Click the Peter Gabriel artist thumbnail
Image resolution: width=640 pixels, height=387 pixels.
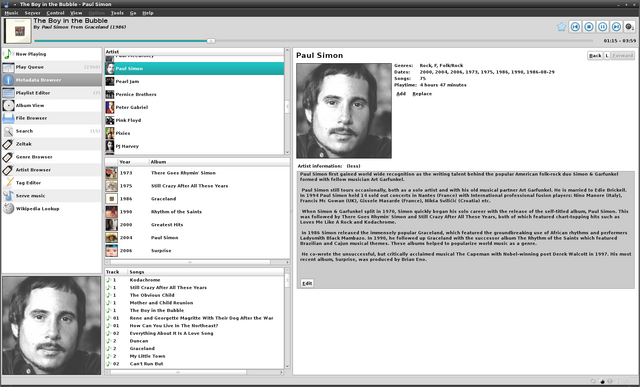[110, 107]
